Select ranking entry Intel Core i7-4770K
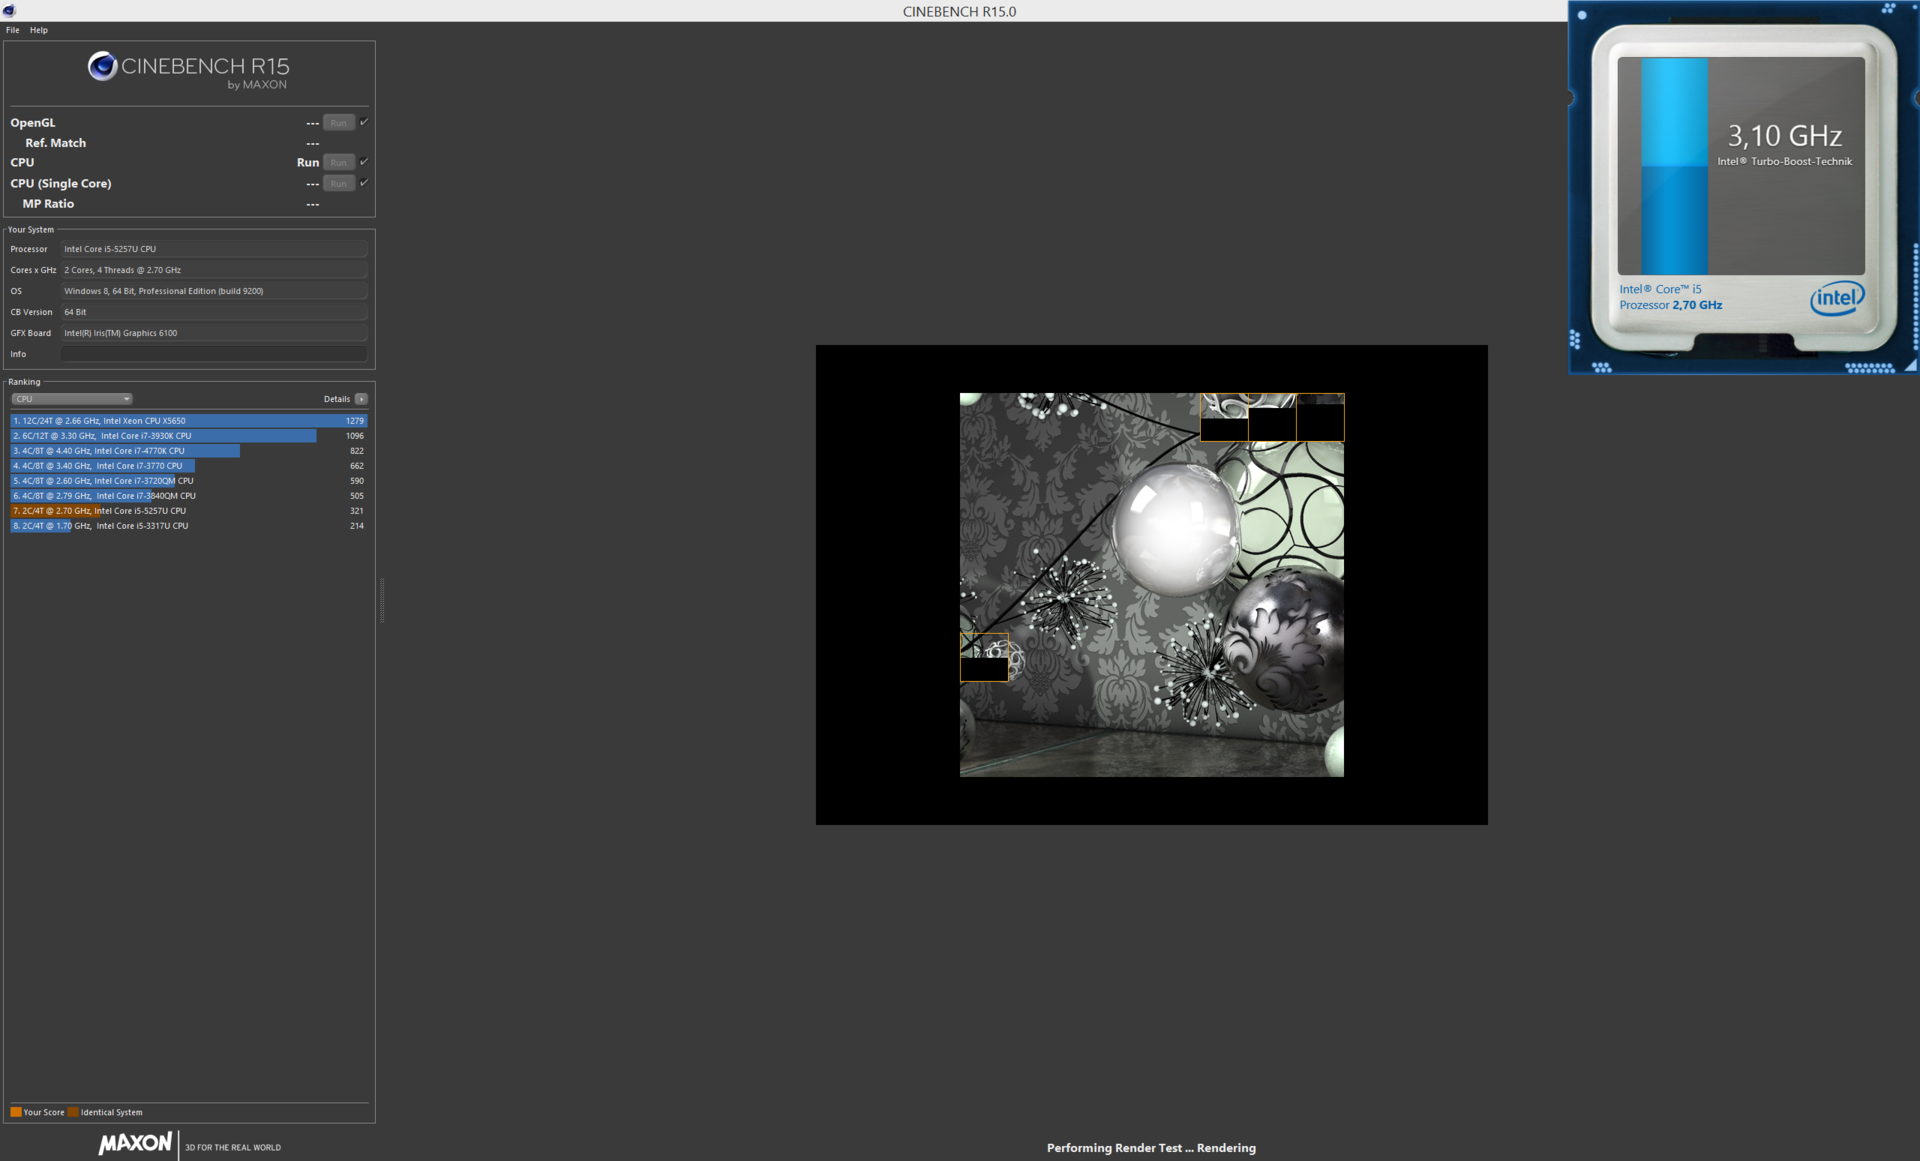Image resolution: width=1920 pixels, height=1161 pixels. (189, 451)
